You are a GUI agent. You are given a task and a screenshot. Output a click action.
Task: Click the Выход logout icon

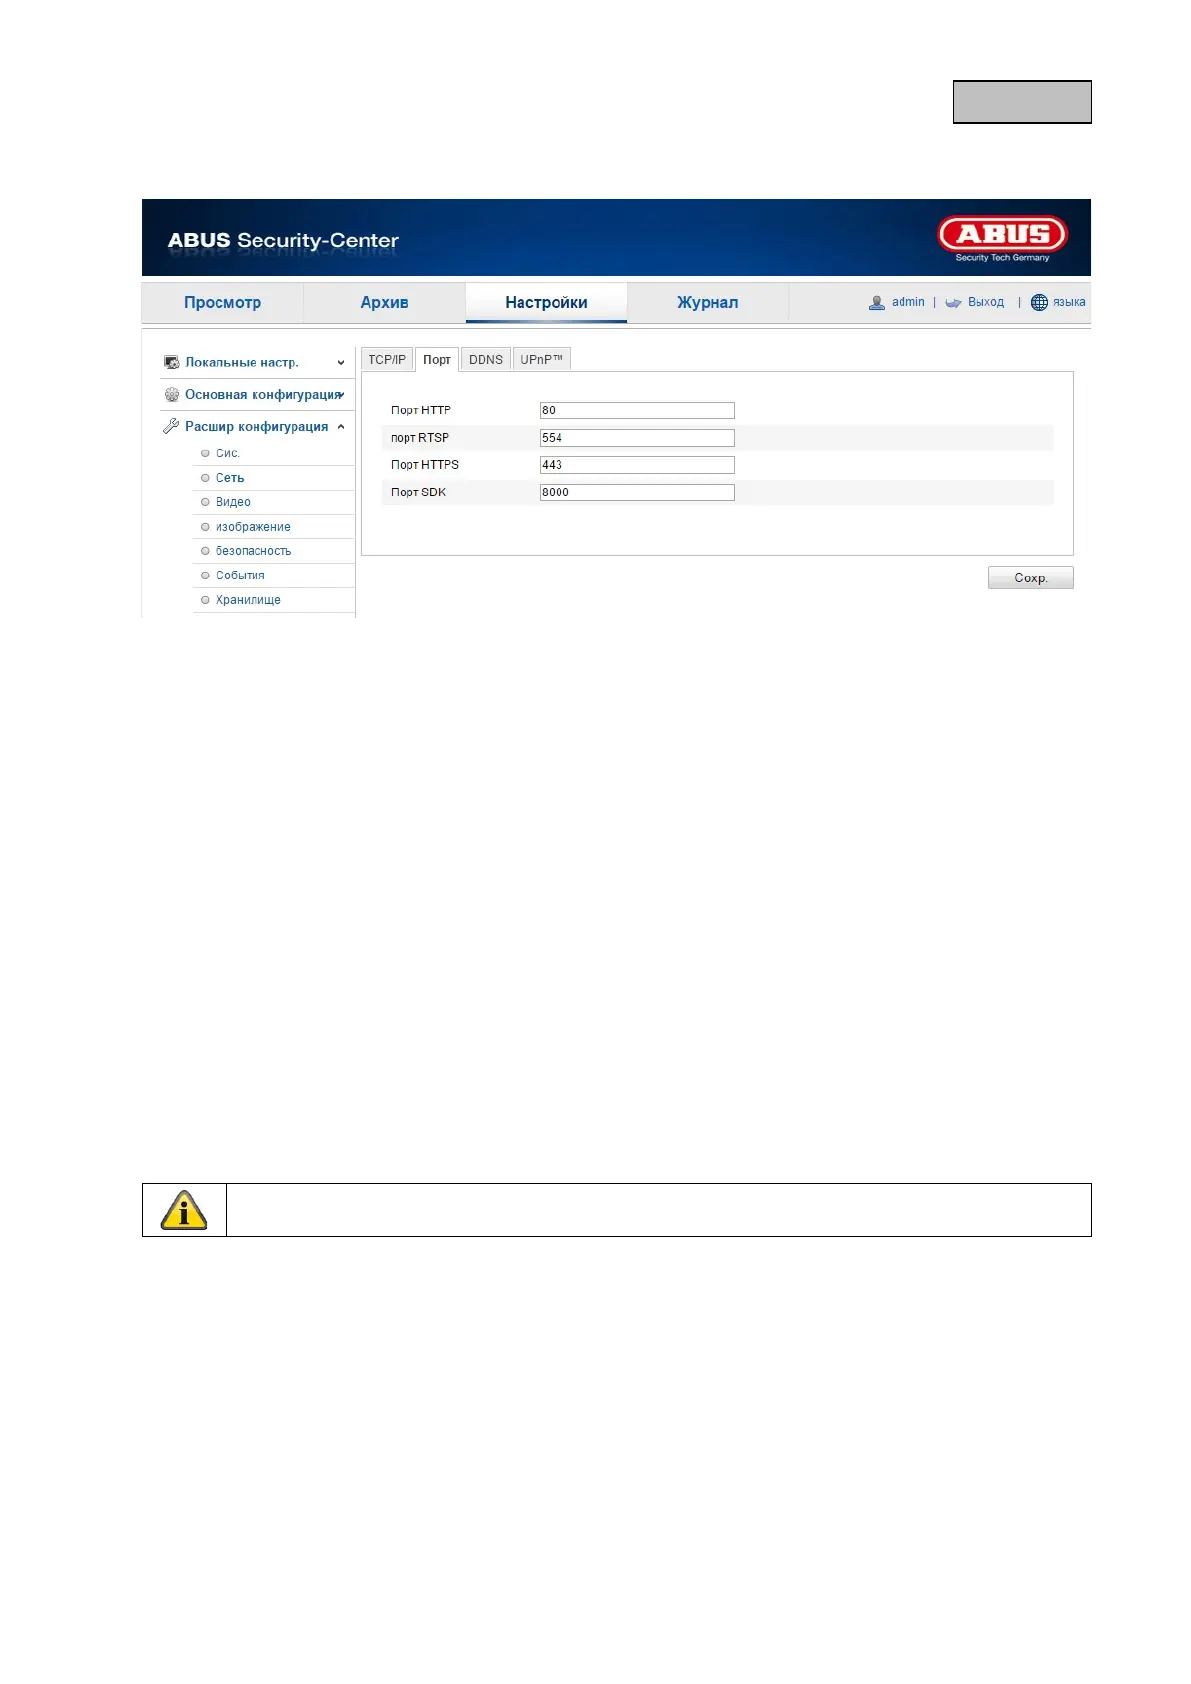(953, 303)
